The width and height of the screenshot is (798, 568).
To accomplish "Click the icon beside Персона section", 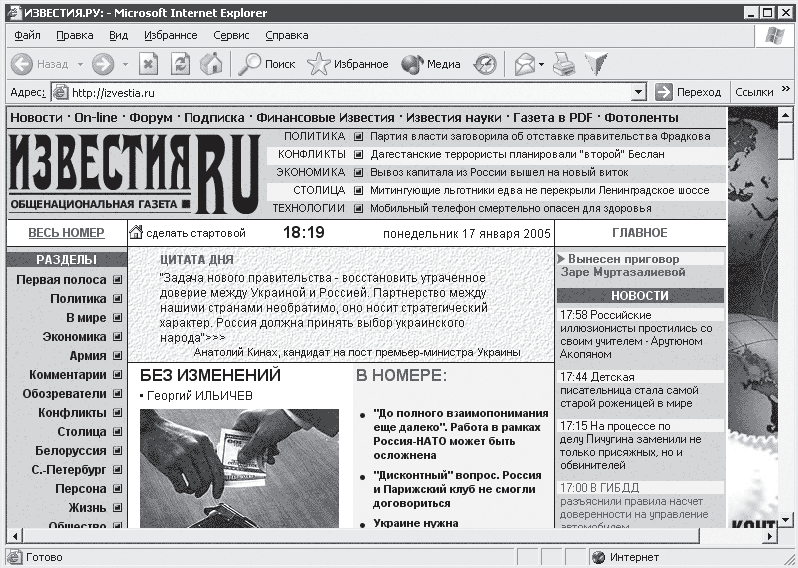I will click(x=118, y=489).
